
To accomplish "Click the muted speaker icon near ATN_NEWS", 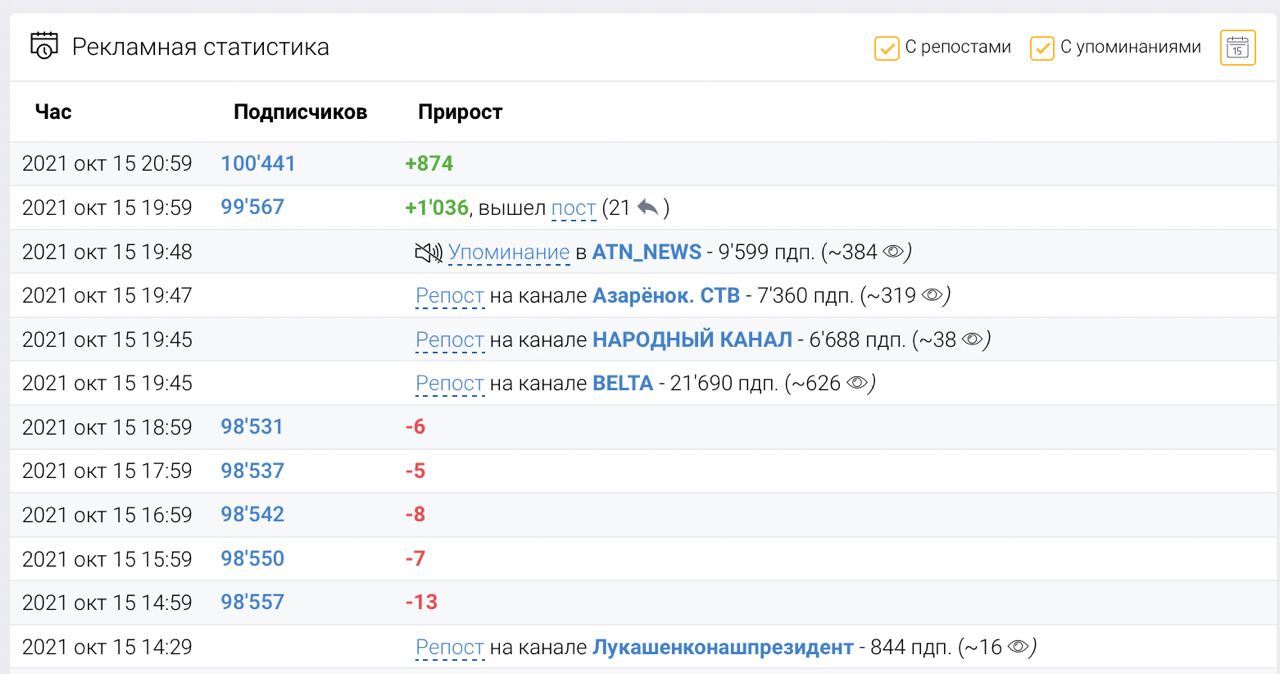I will coord(428,252).
